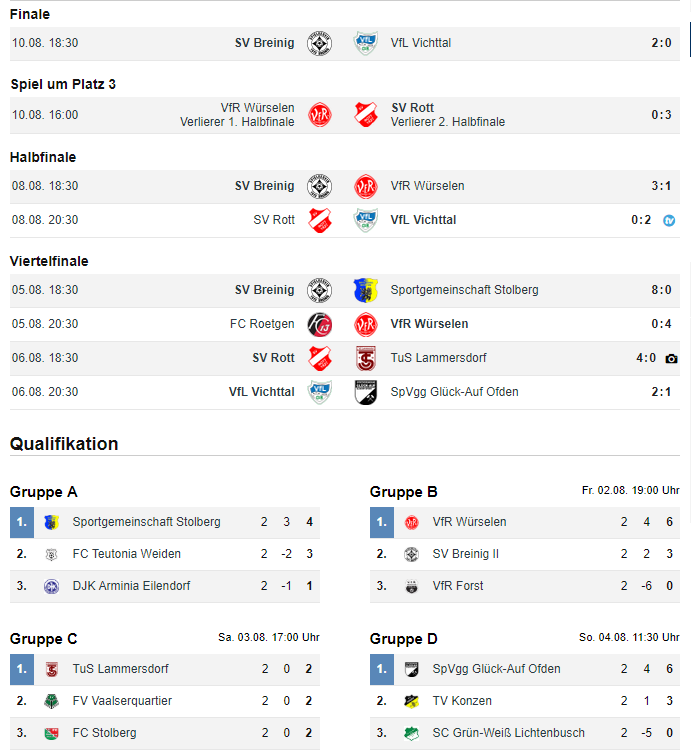The image size is (691, 751).
Task: Open FC Stolberg in Gruppe C table
Action: coord(104,733)
